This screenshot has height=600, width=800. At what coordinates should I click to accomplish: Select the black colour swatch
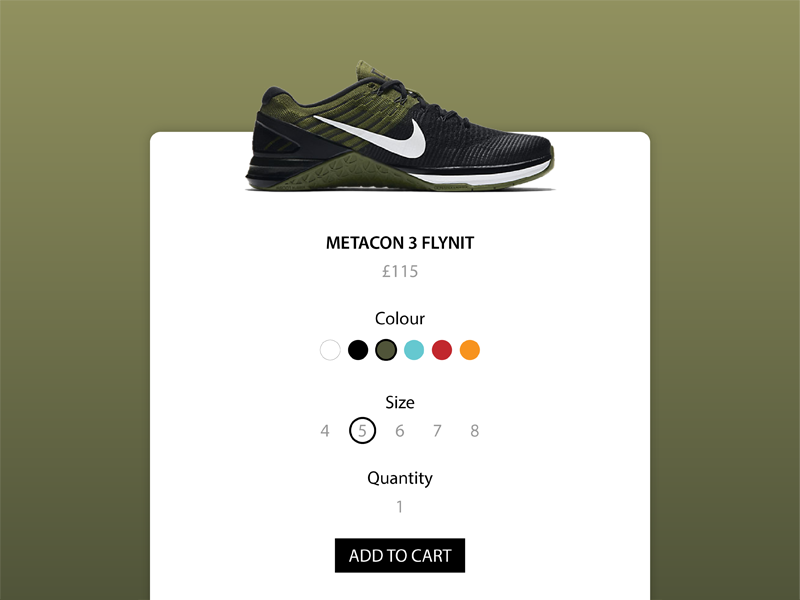click(x=358, y=350)
